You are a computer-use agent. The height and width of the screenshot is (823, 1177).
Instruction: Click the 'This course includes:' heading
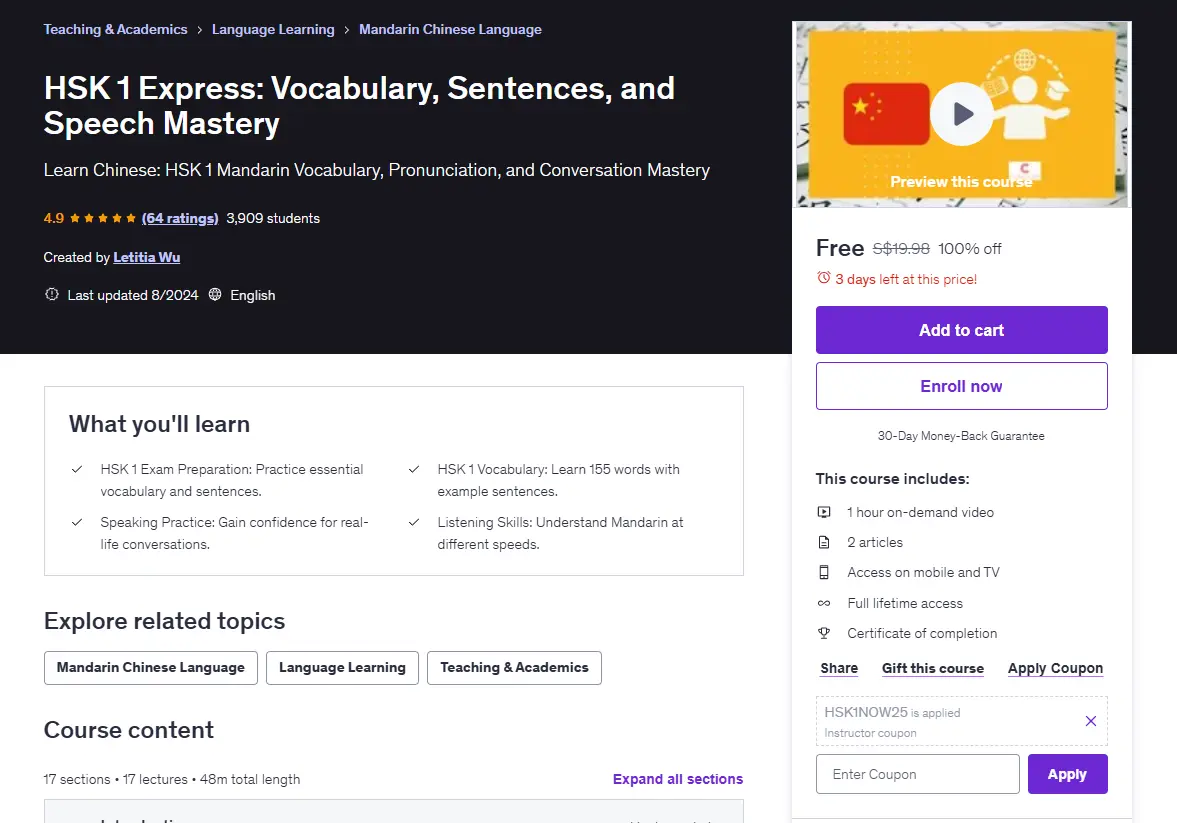[893, 478]
